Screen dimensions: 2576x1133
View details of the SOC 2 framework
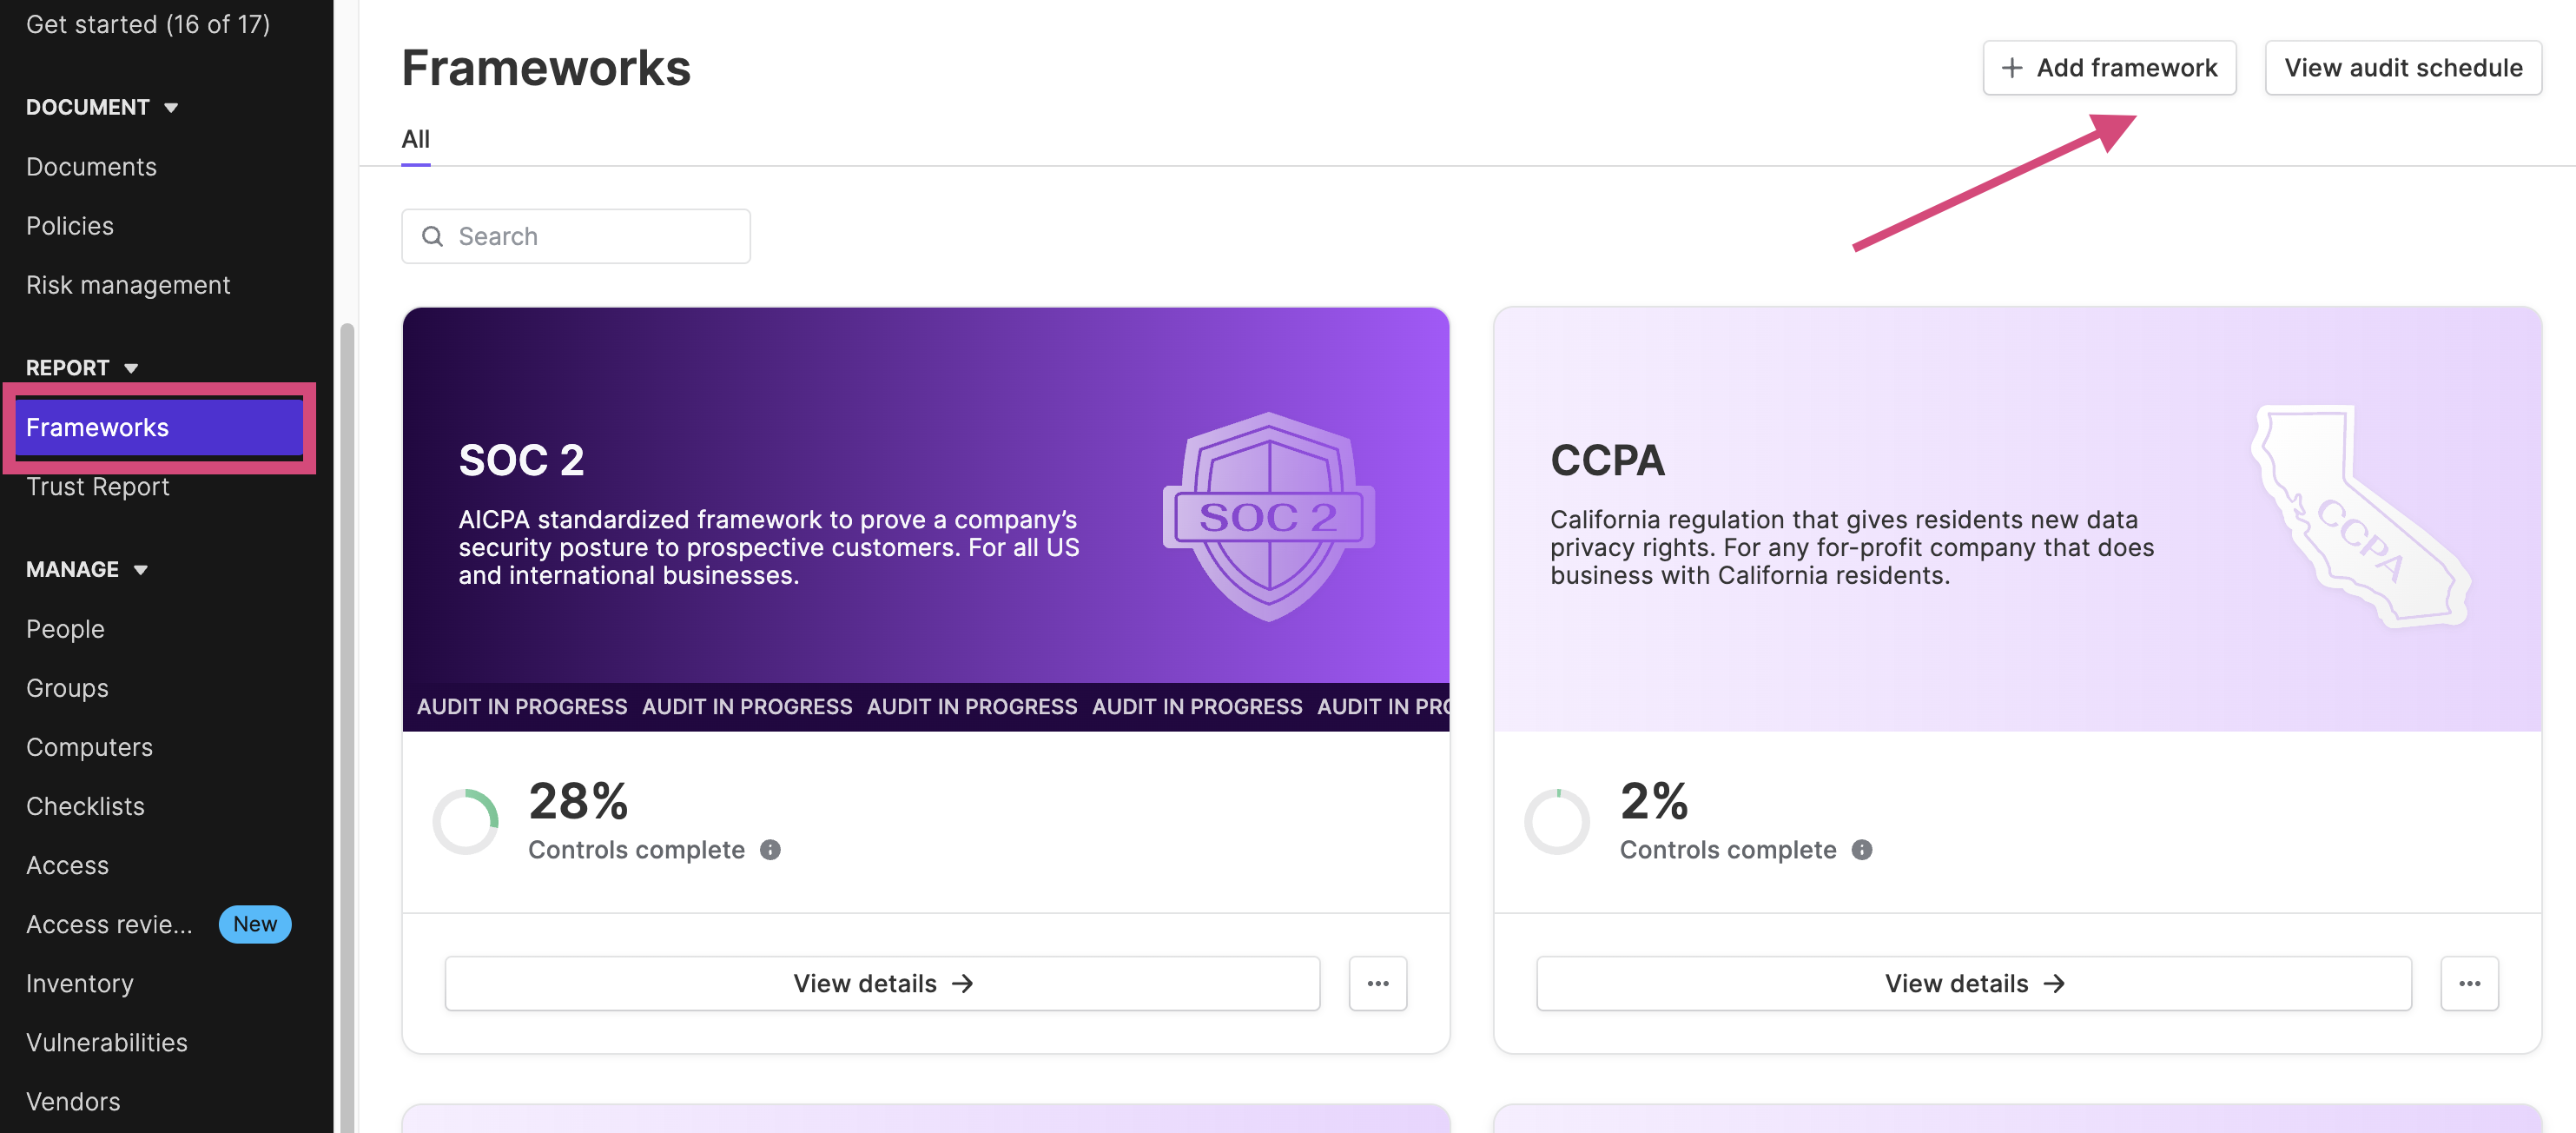click(x=882, y=983)
